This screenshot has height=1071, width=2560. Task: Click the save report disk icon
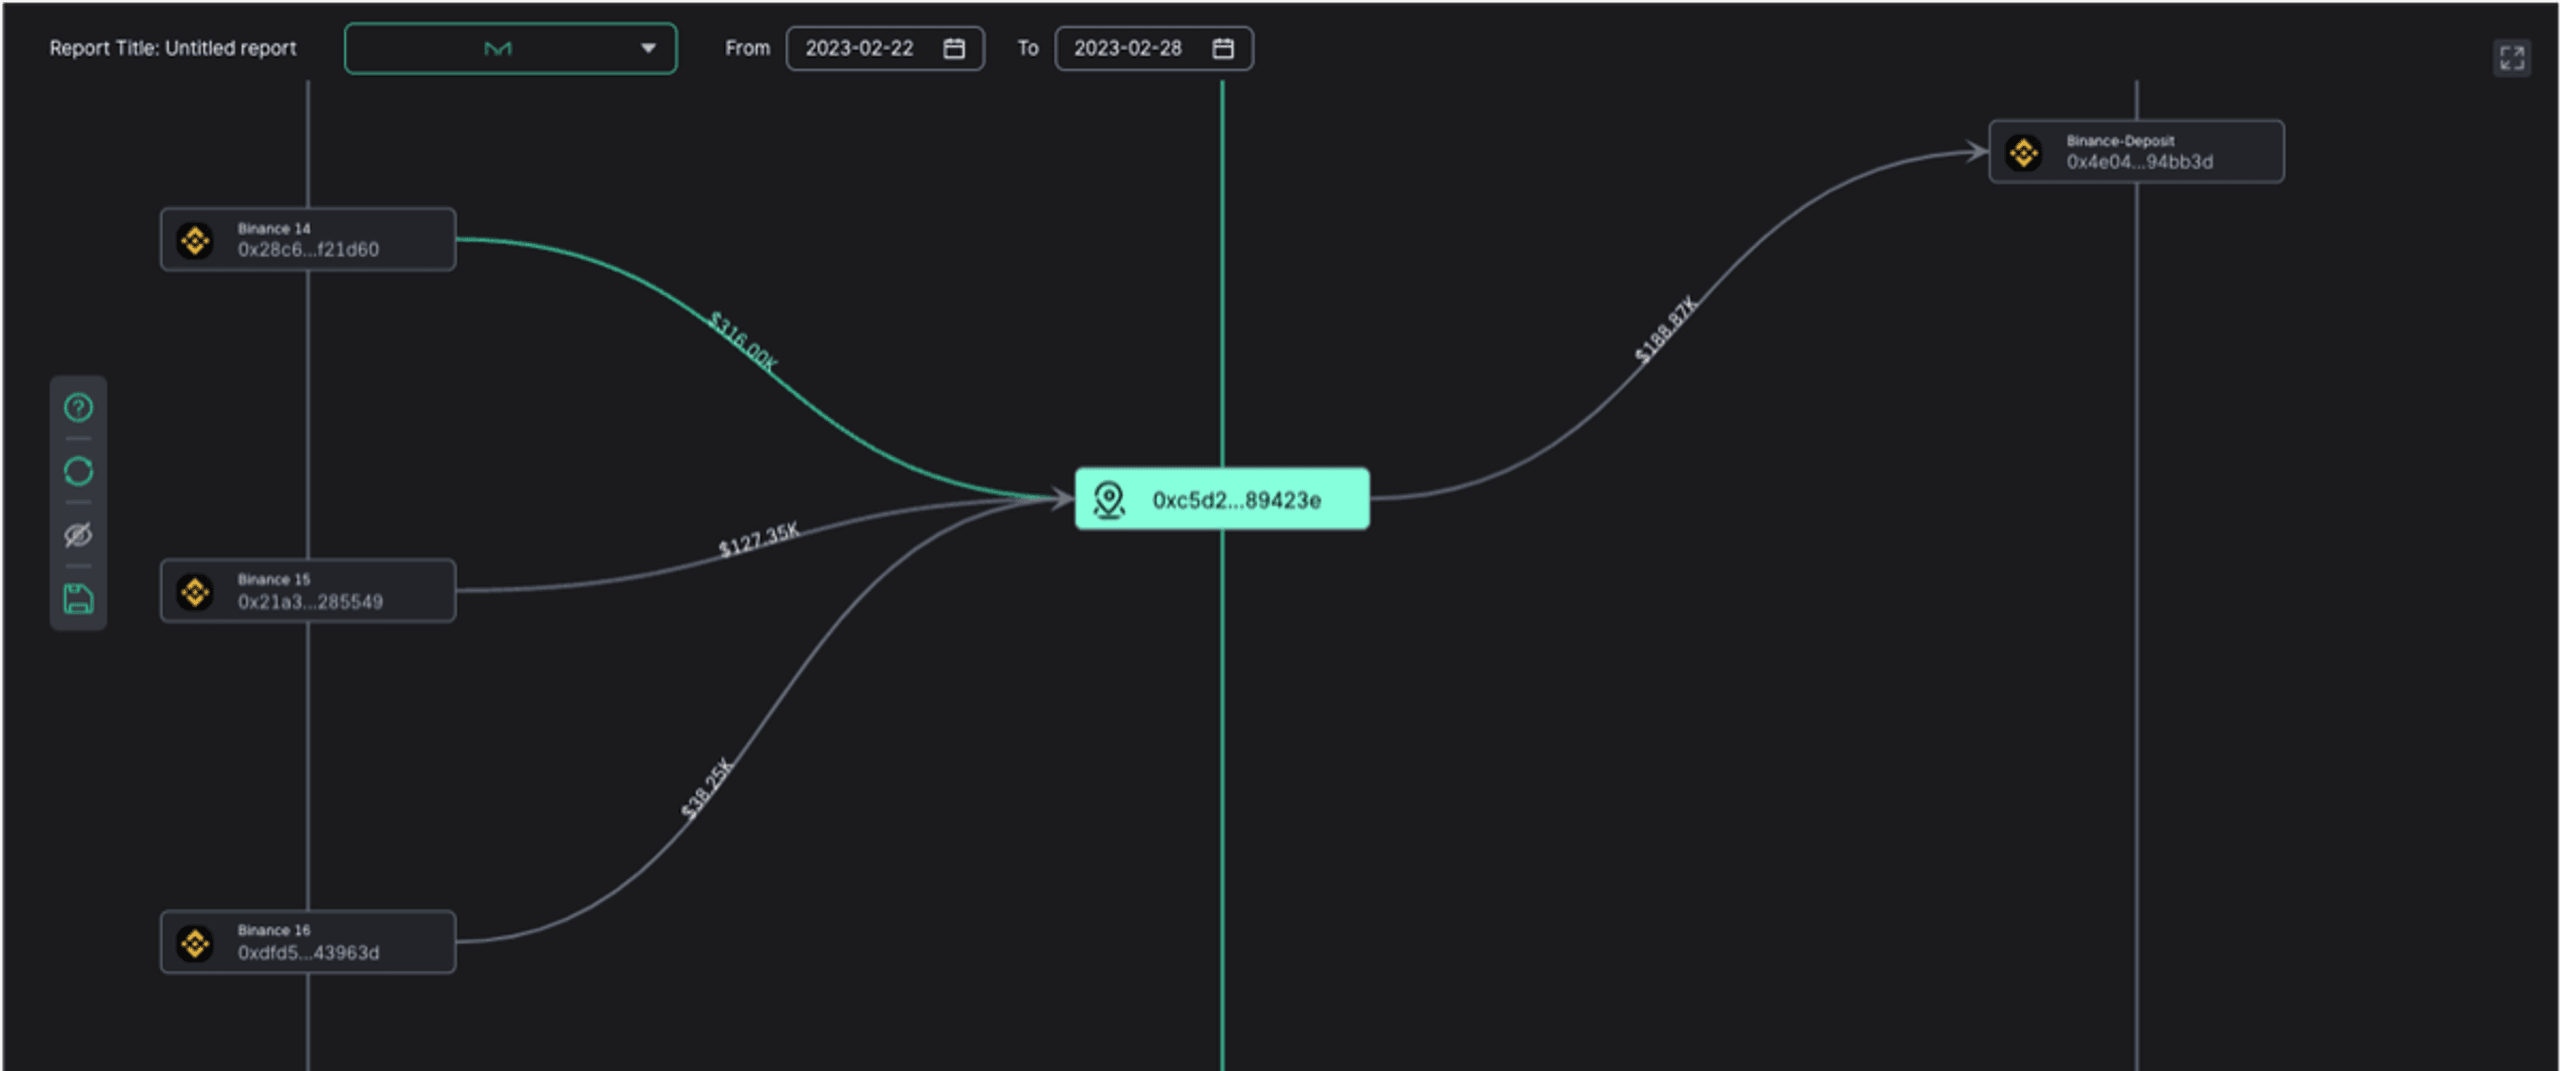click(x=78, y=599)
